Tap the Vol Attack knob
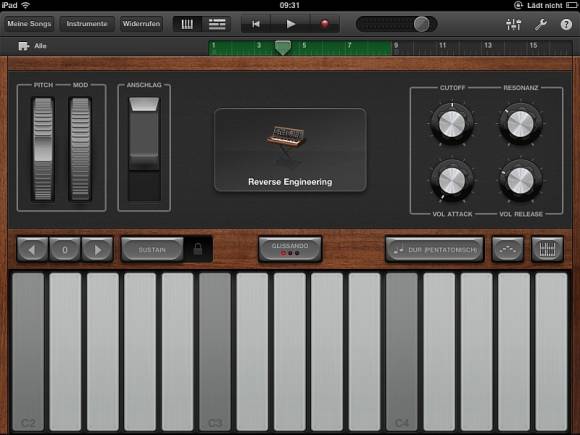 coord(452,181)
